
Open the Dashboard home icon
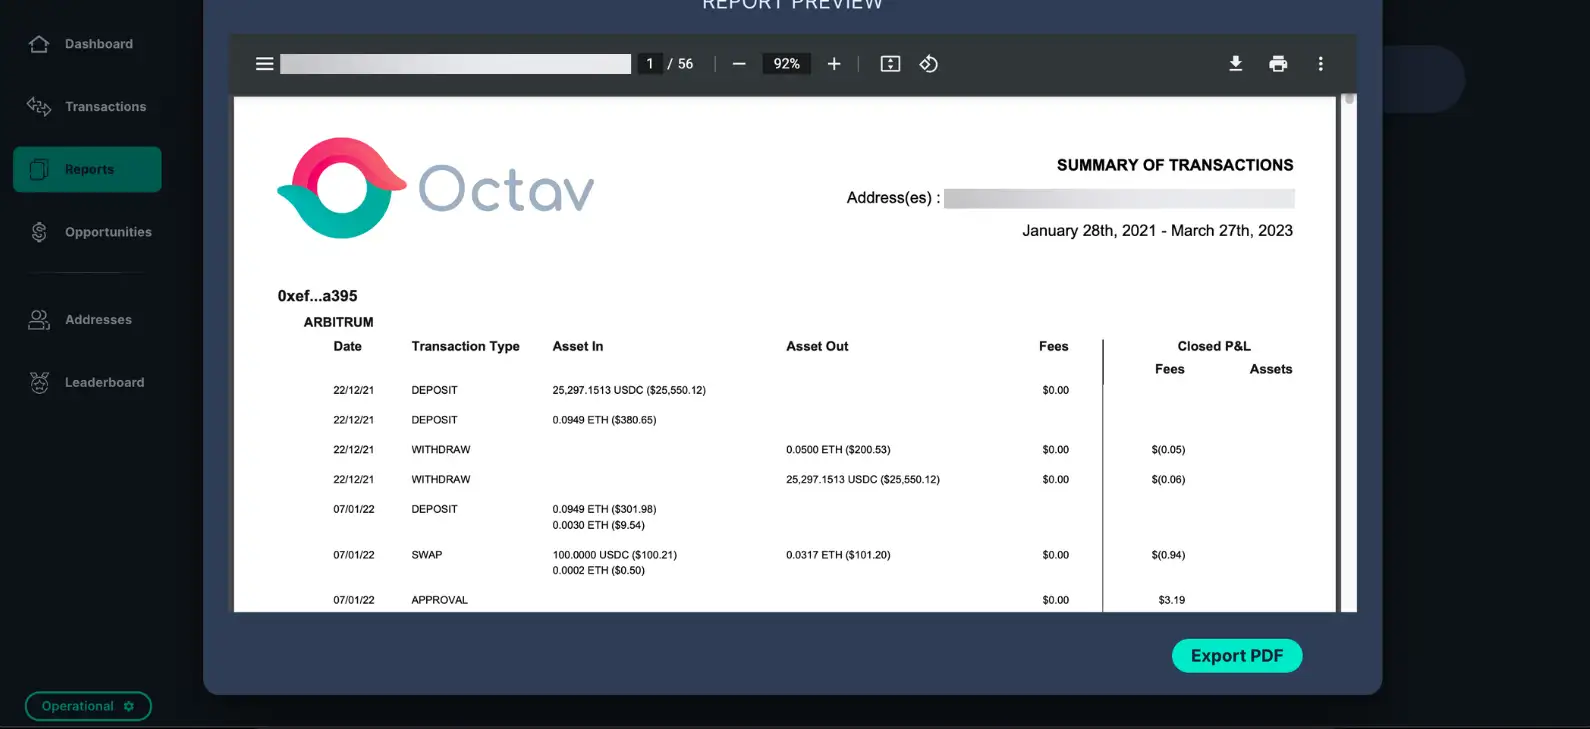(x=39, y=44)
